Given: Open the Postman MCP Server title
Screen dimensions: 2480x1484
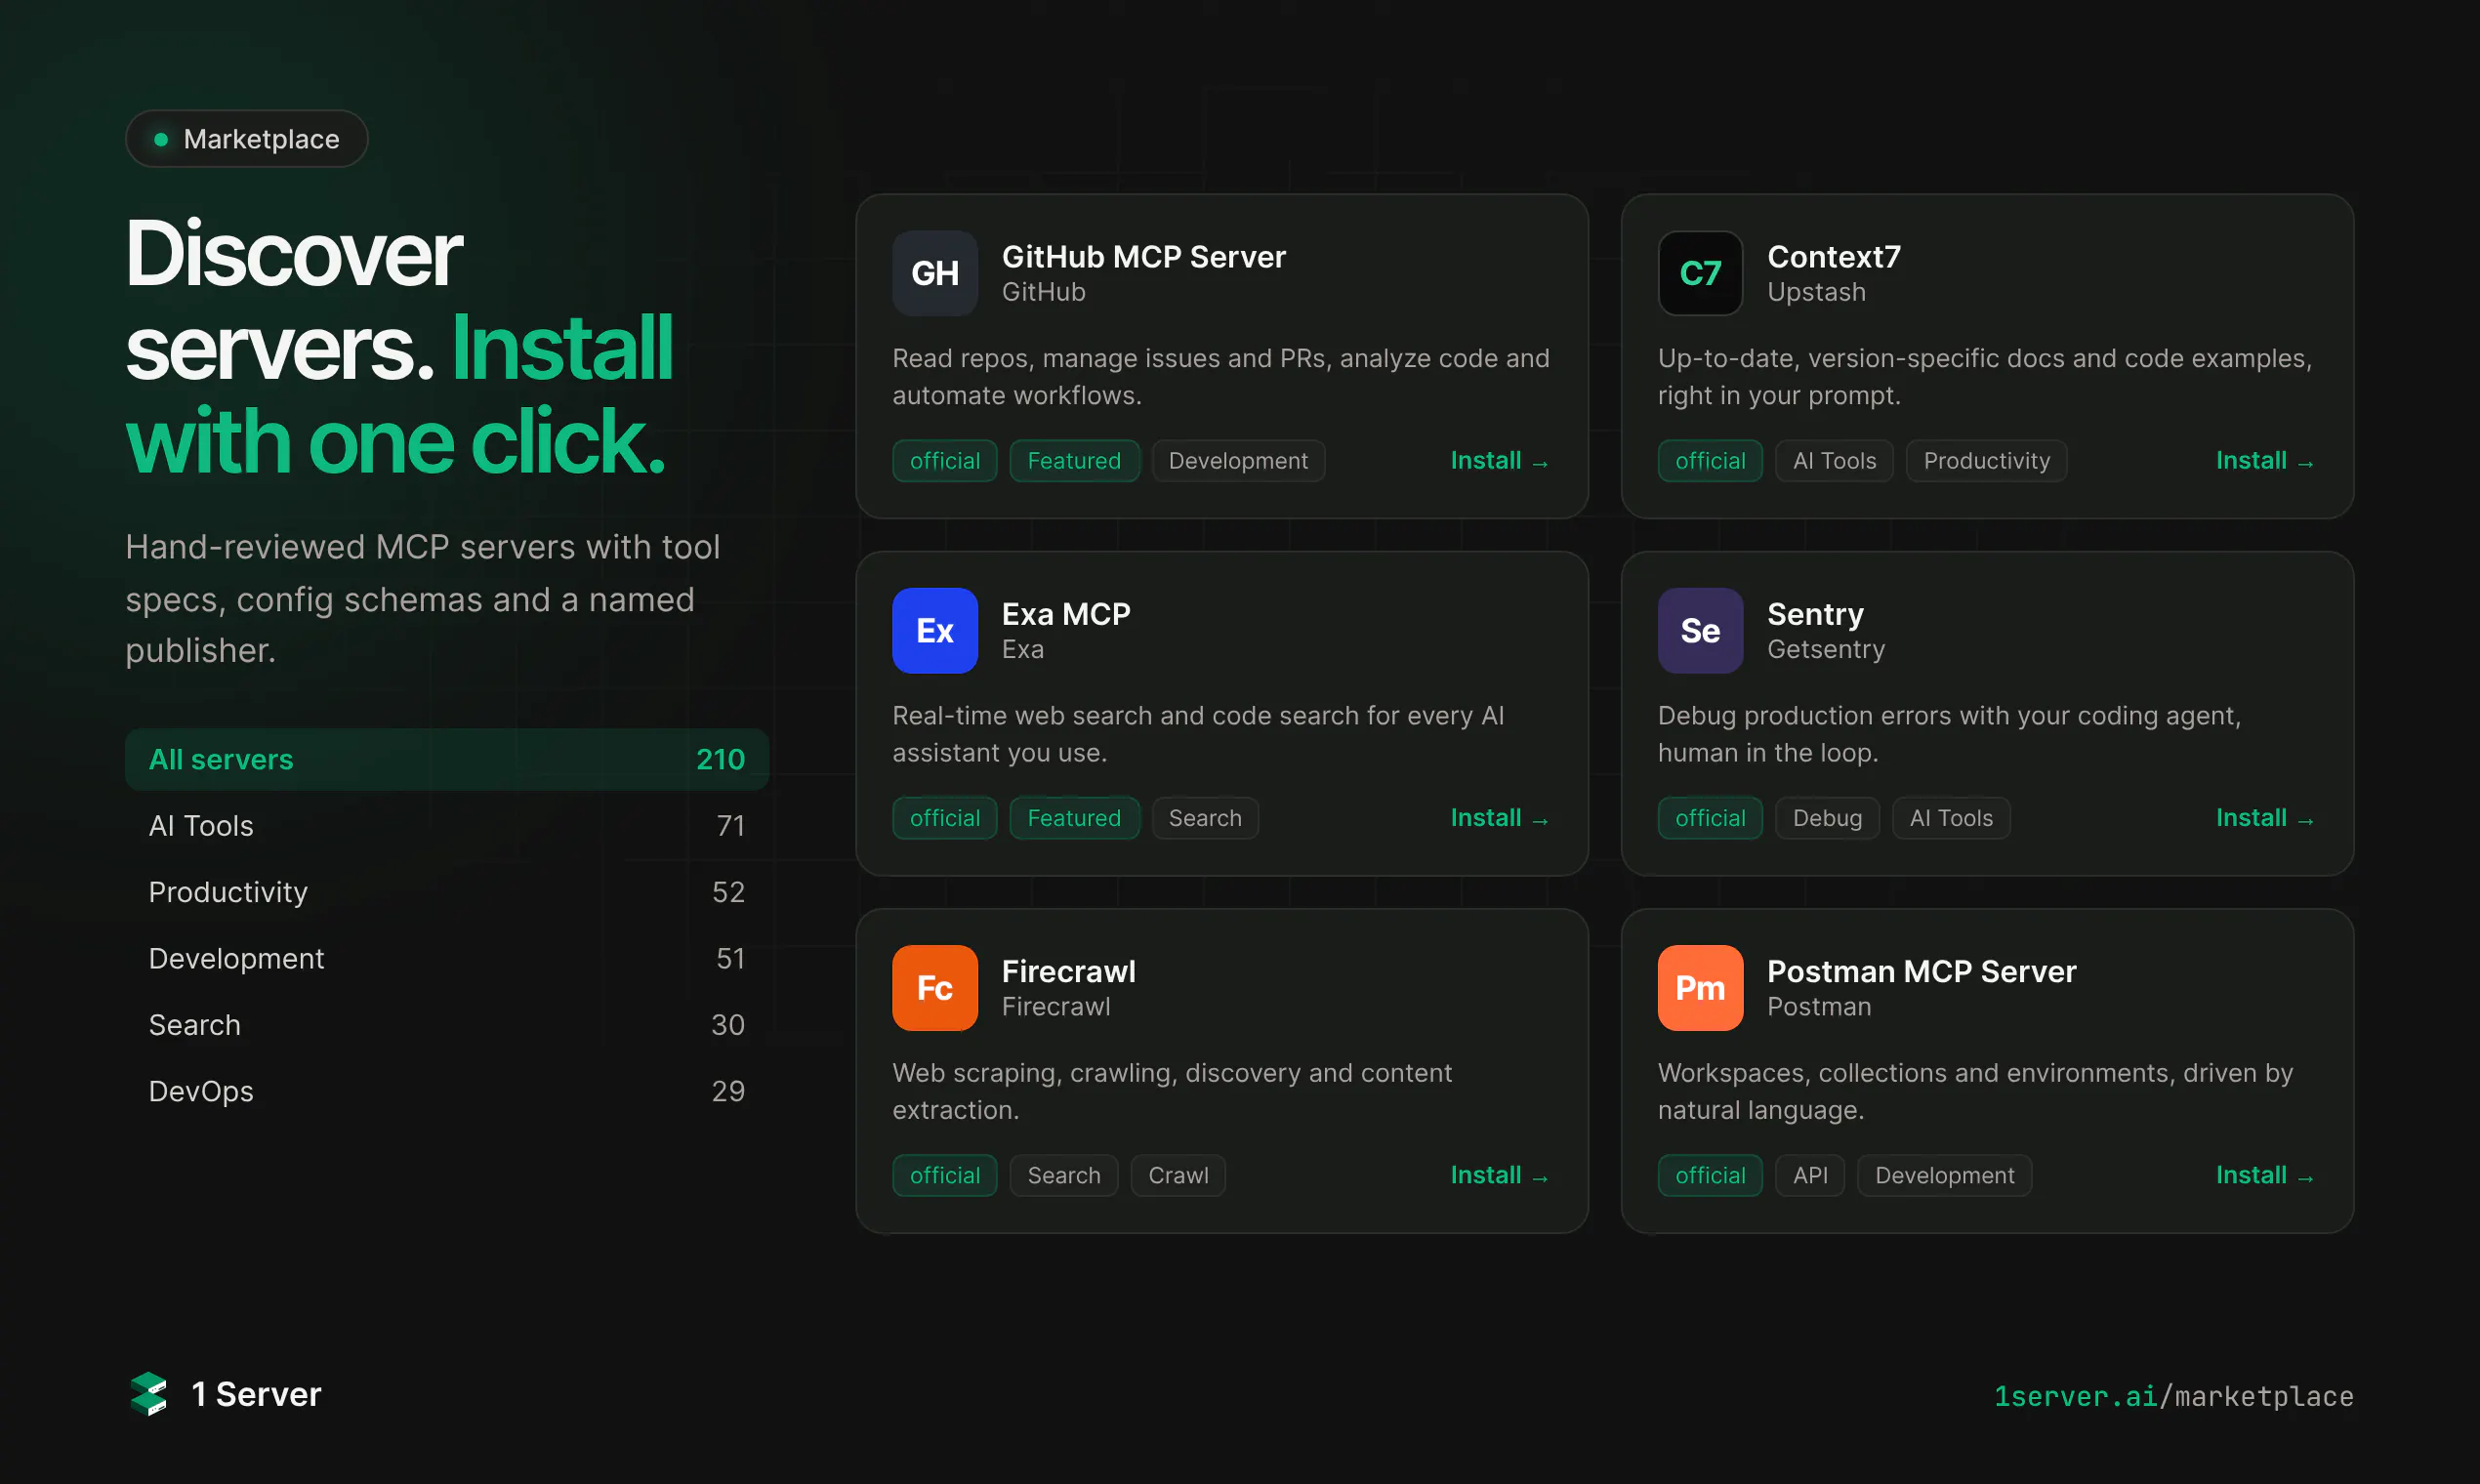Looking at the screenshot, I should (x=1920, y=970).
